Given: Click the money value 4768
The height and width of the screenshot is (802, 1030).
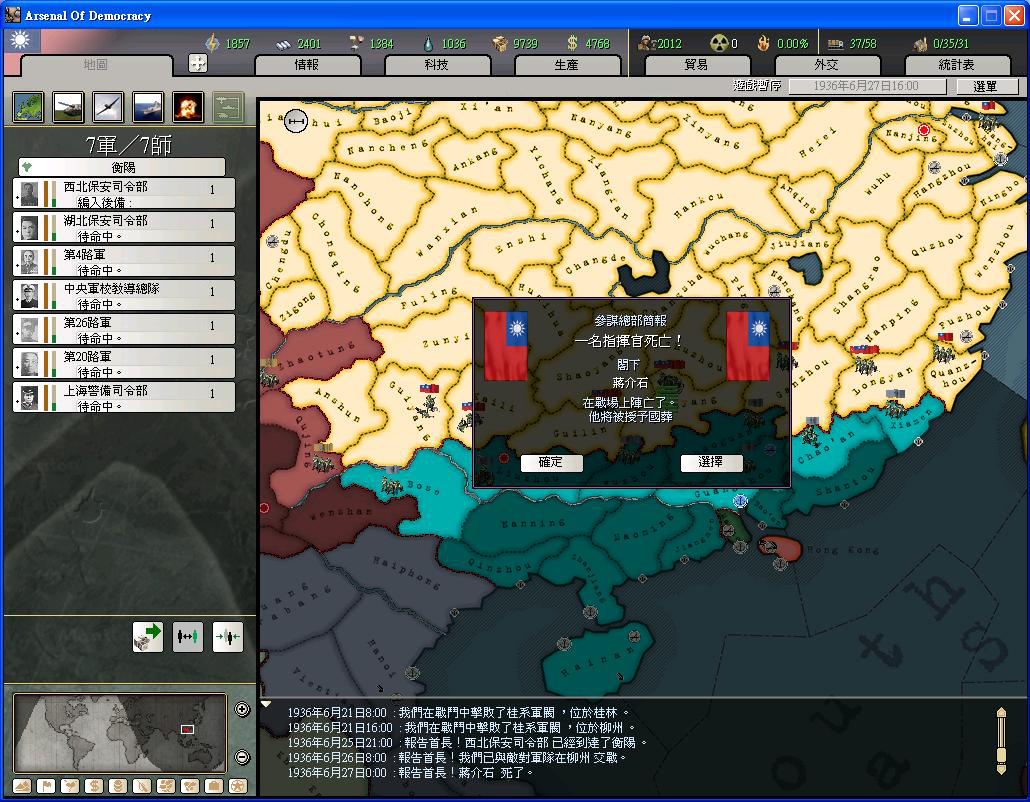Looking at the screenshot, I should tap(598, 43).
